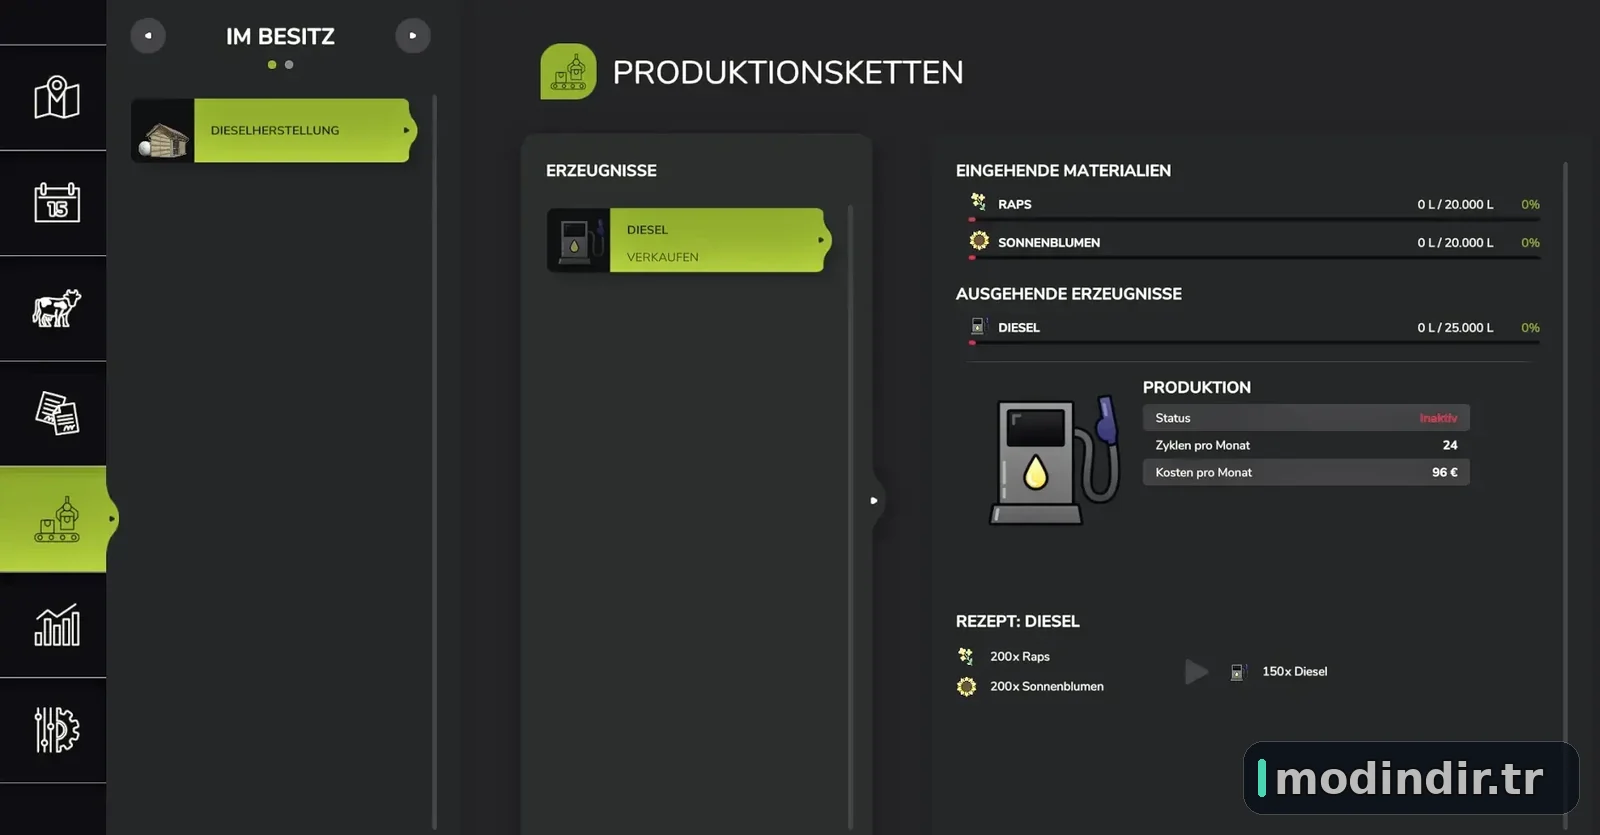Image resolution: width=1600 pixels, height=835 pixels.
Task: Click the large fuel pump production image
Action: point(1053,459)
